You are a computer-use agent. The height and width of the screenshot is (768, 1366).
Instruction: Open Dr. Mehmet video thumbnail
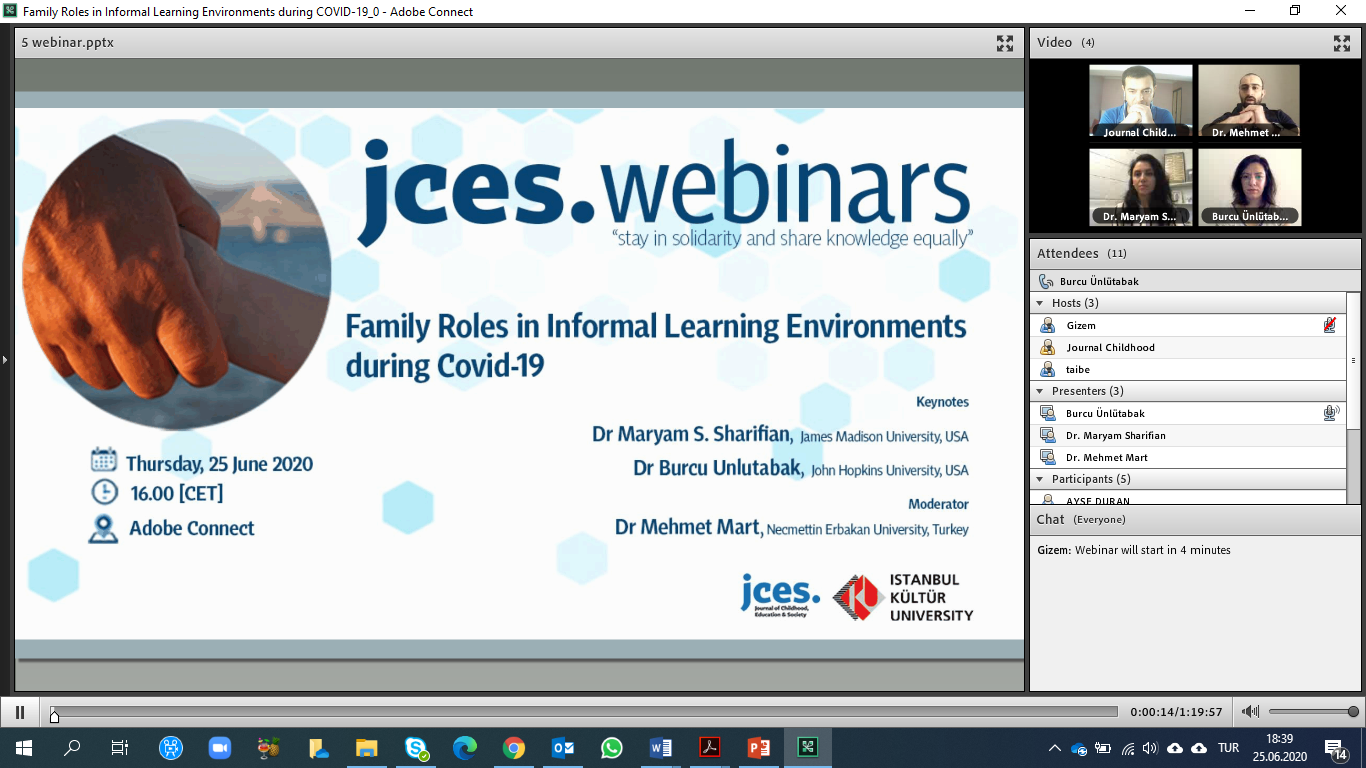1249,100
